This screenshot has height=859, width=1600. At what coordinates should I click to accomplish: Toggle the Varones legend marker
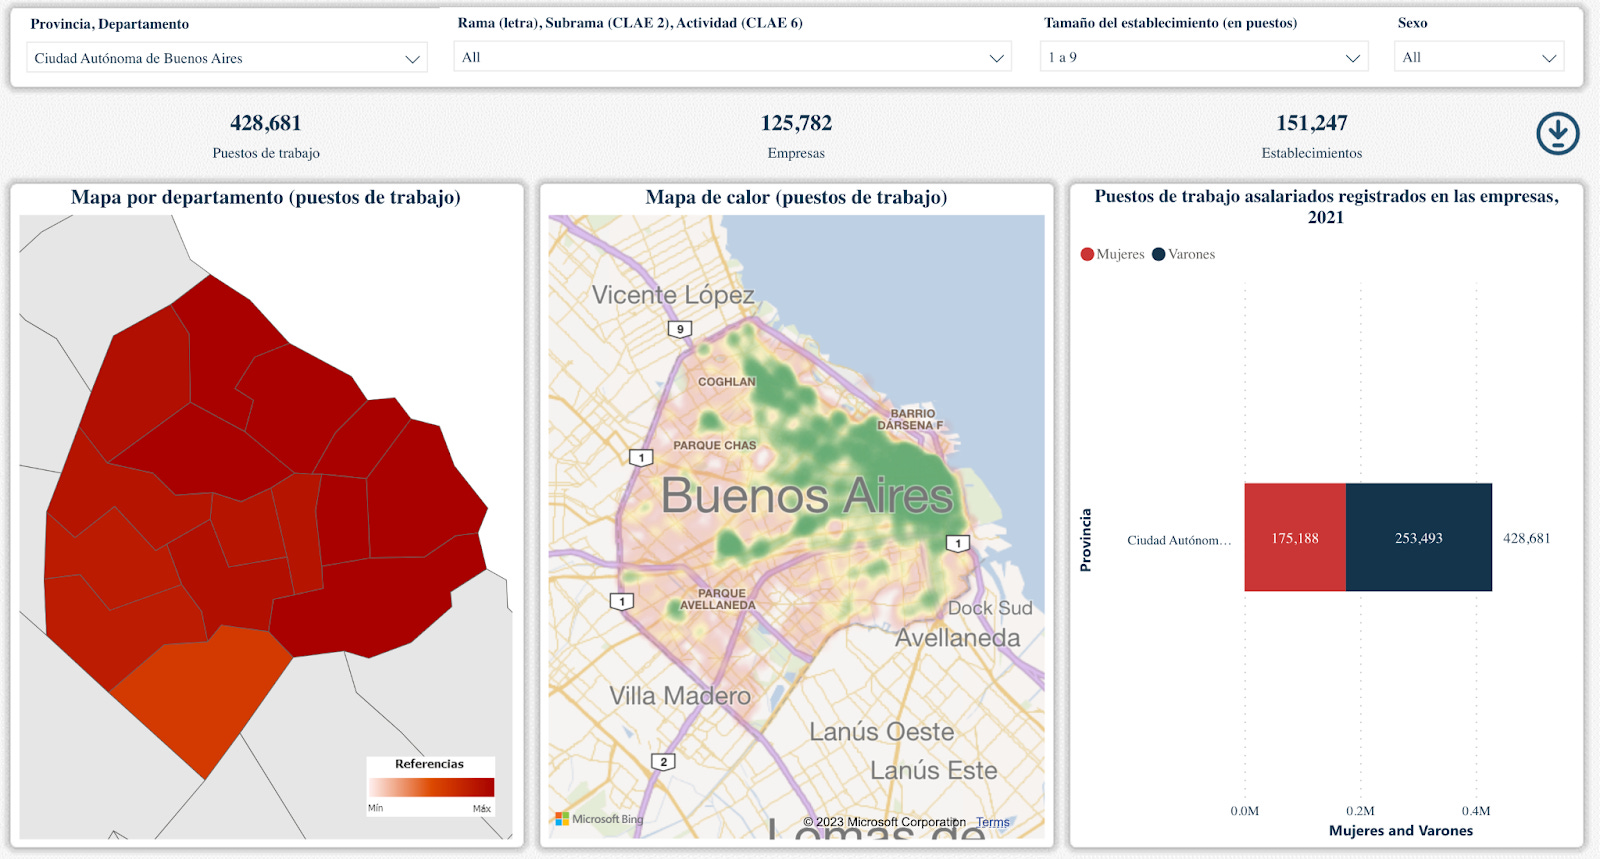(x=1159, y=254)
